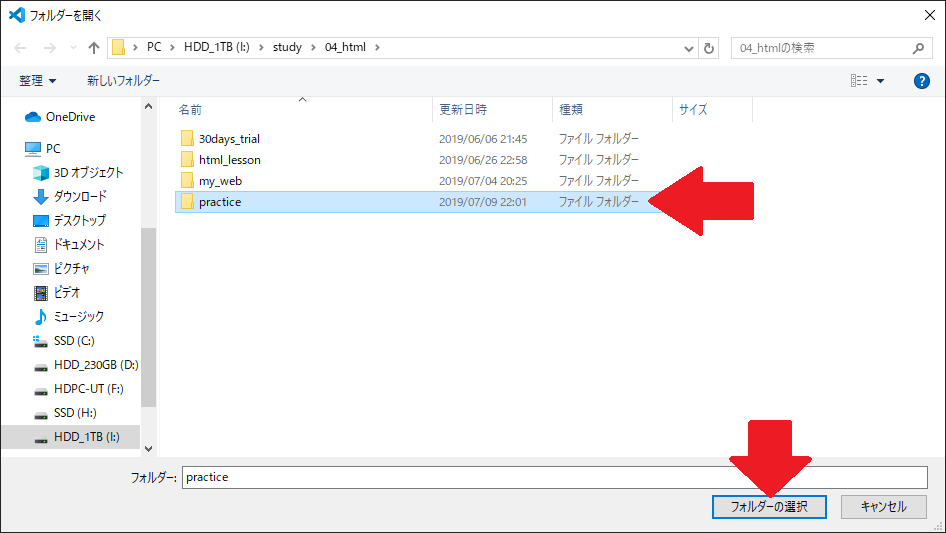
Task: Click folder icon in address bar
Action: coord(119,47)
